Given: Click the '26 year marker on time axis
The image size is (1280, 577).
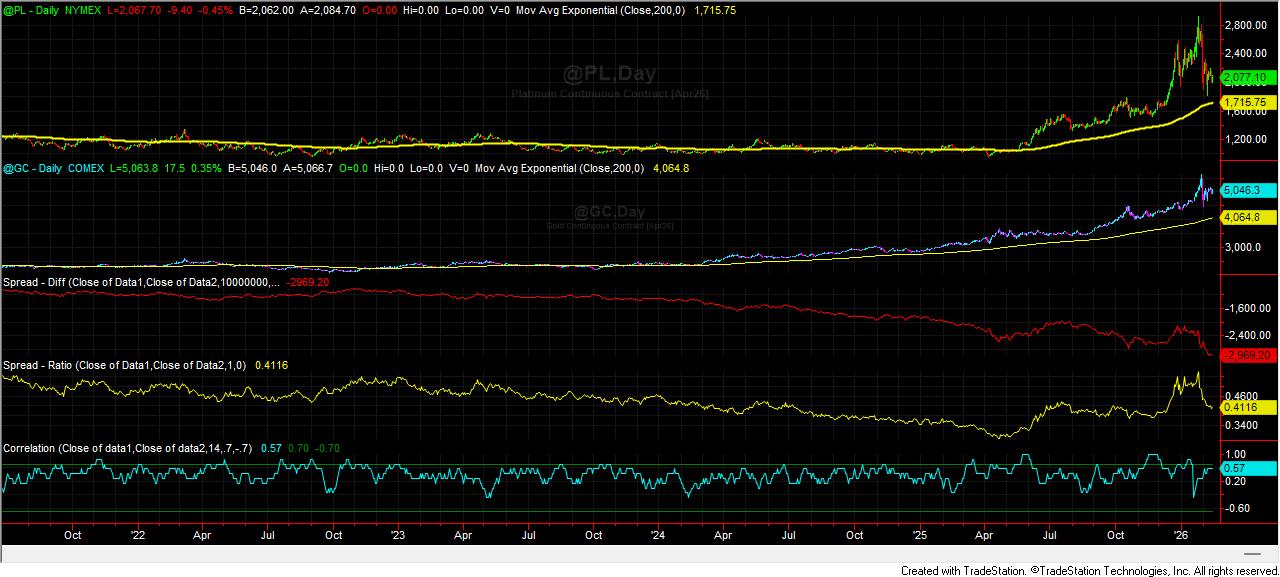Looking at the screenshot, I should click(1180, 534).
